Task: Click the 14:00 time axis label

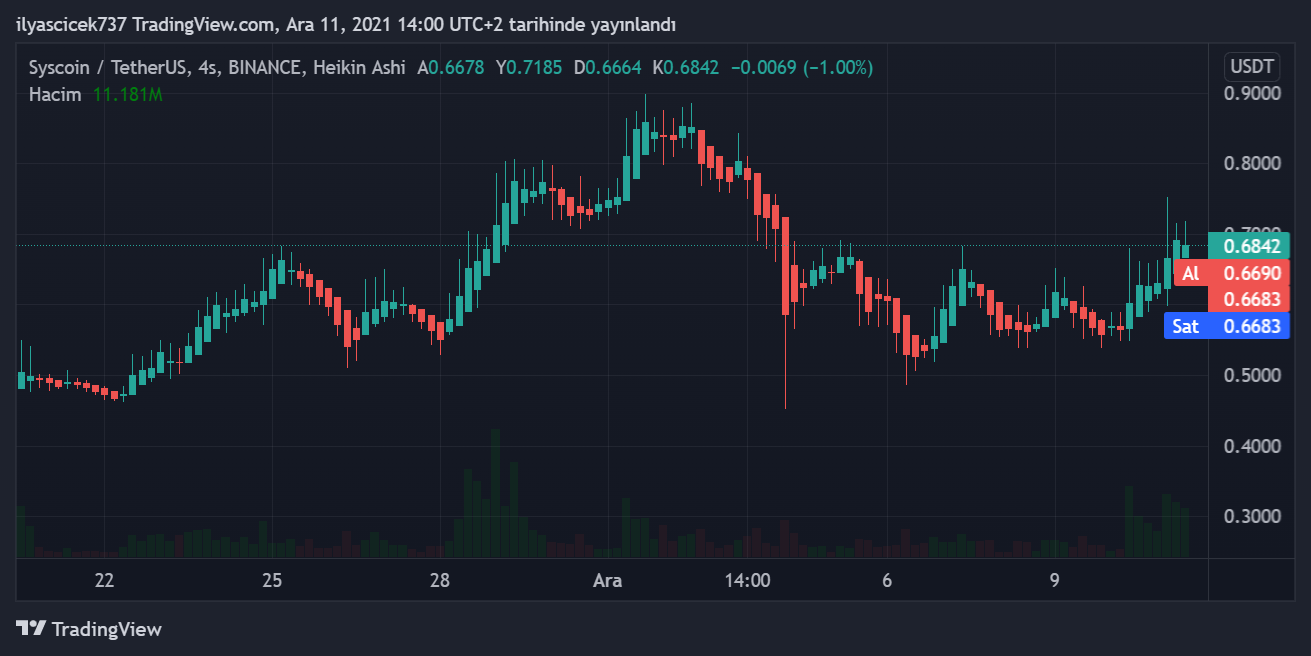Action: pyautogui.click(x=747, y=581)
